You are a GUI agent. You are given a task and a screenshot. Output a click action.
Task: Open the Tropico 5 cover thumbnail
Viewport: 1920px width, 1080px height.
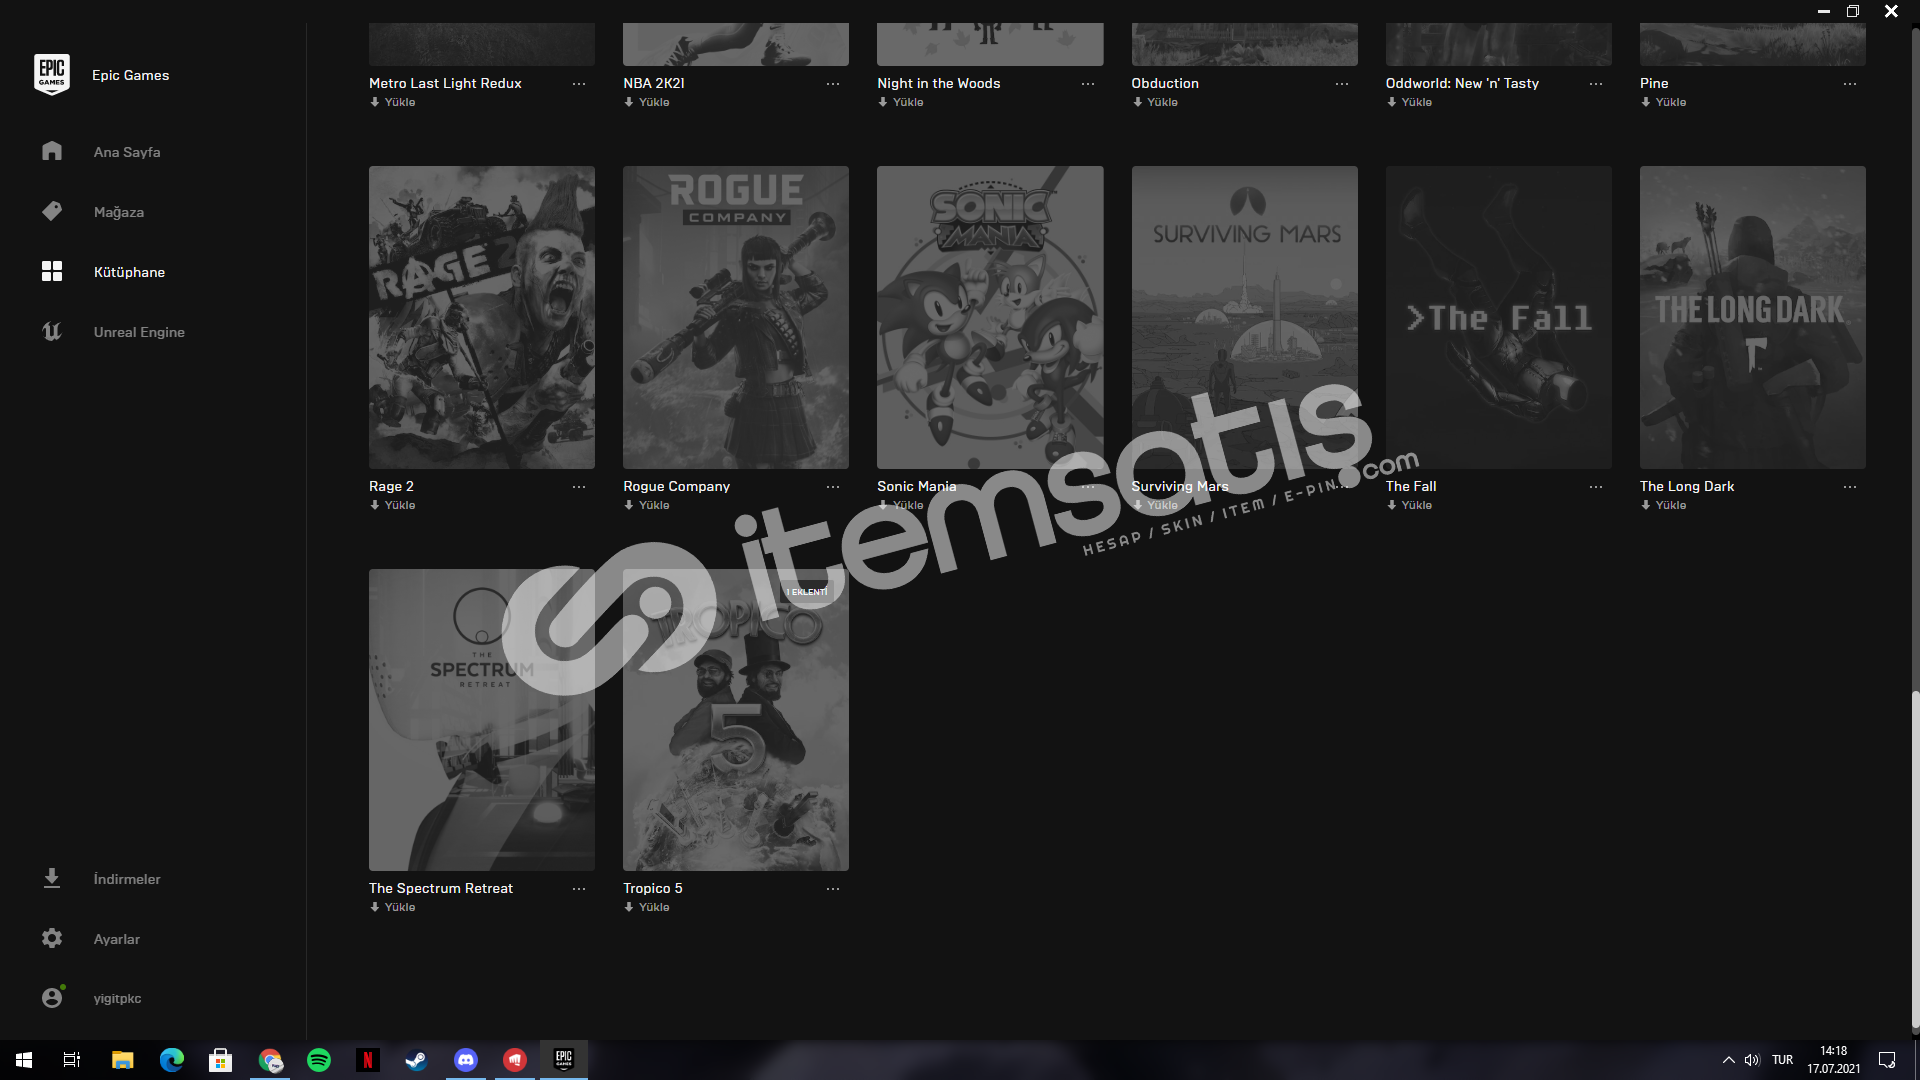736,720
